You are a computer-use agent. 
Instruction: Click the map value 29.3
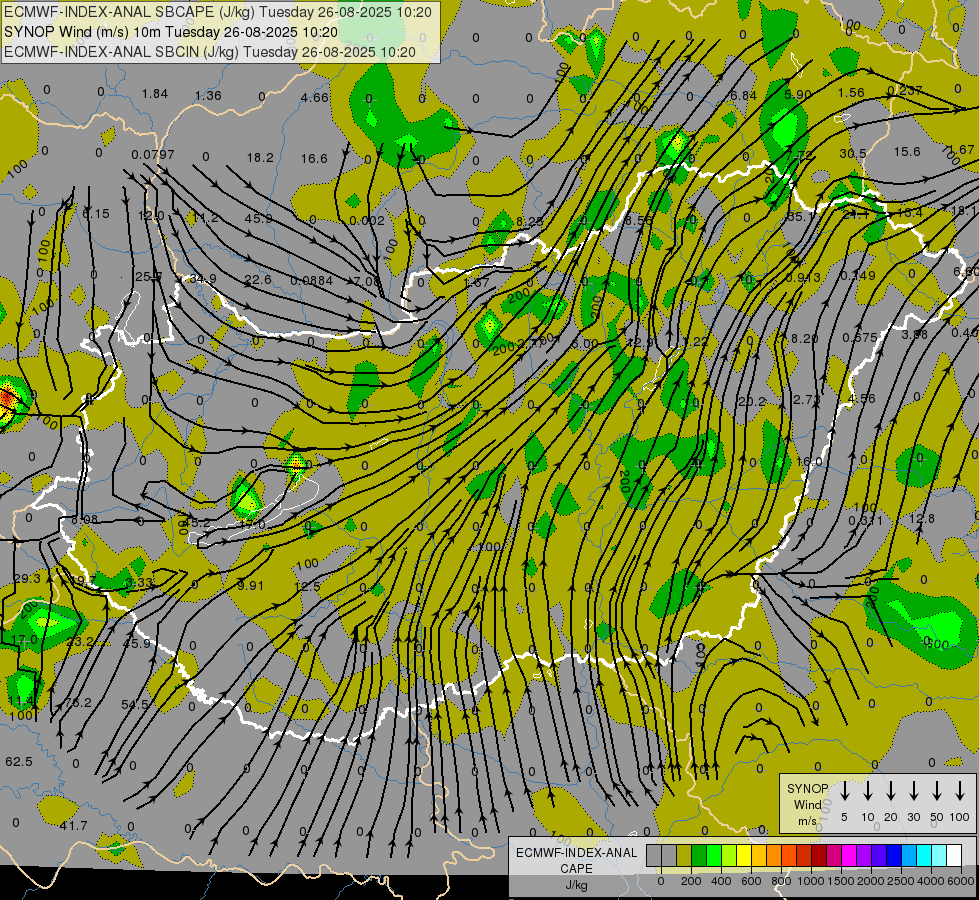click(x=27, y=578)
